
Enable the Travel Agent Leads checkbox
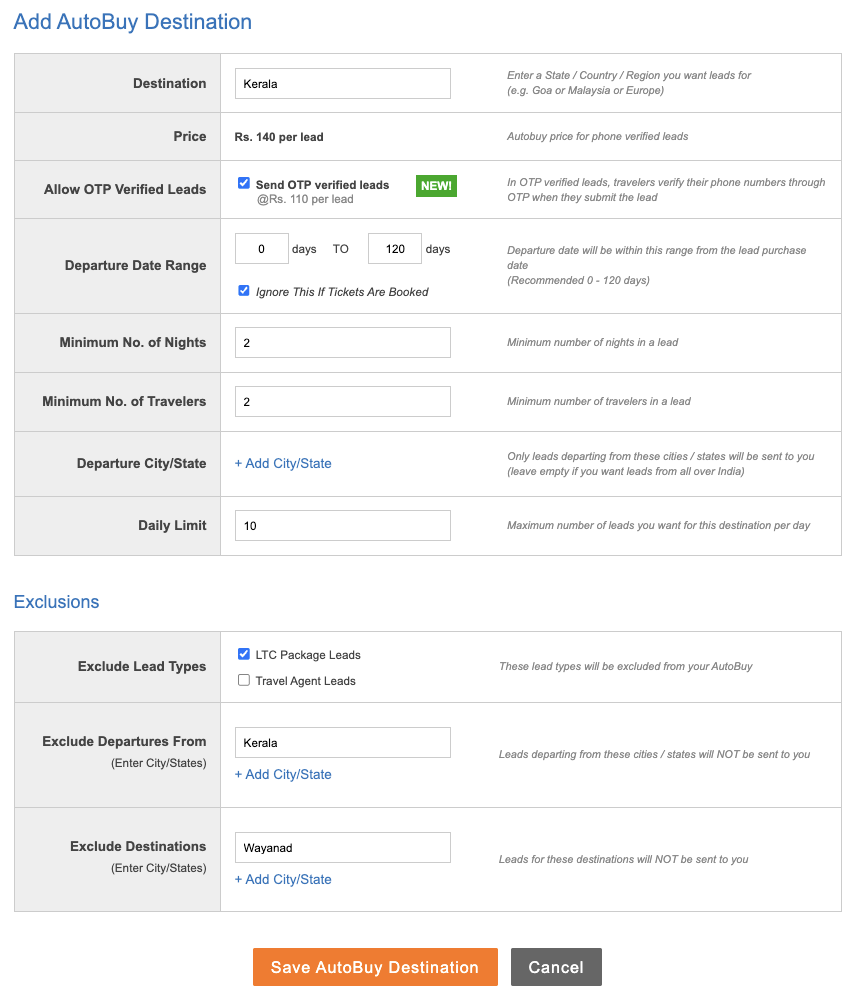244,680
